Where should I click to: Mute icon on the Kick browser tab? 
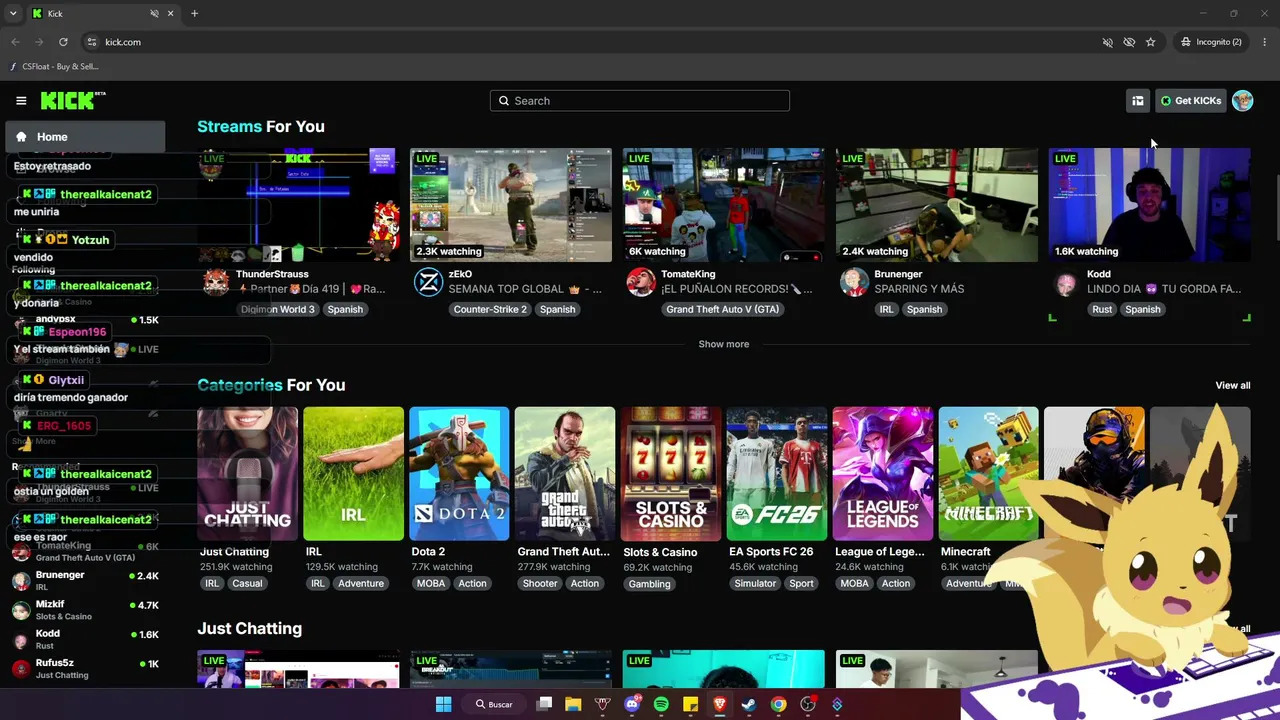(154, 13)
